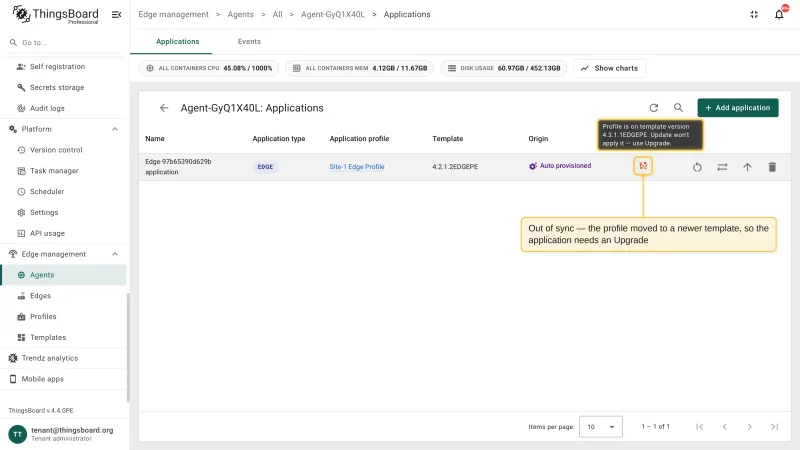Collapse the Platform section chevron
The image size is (800, 450).
(115, 129)
